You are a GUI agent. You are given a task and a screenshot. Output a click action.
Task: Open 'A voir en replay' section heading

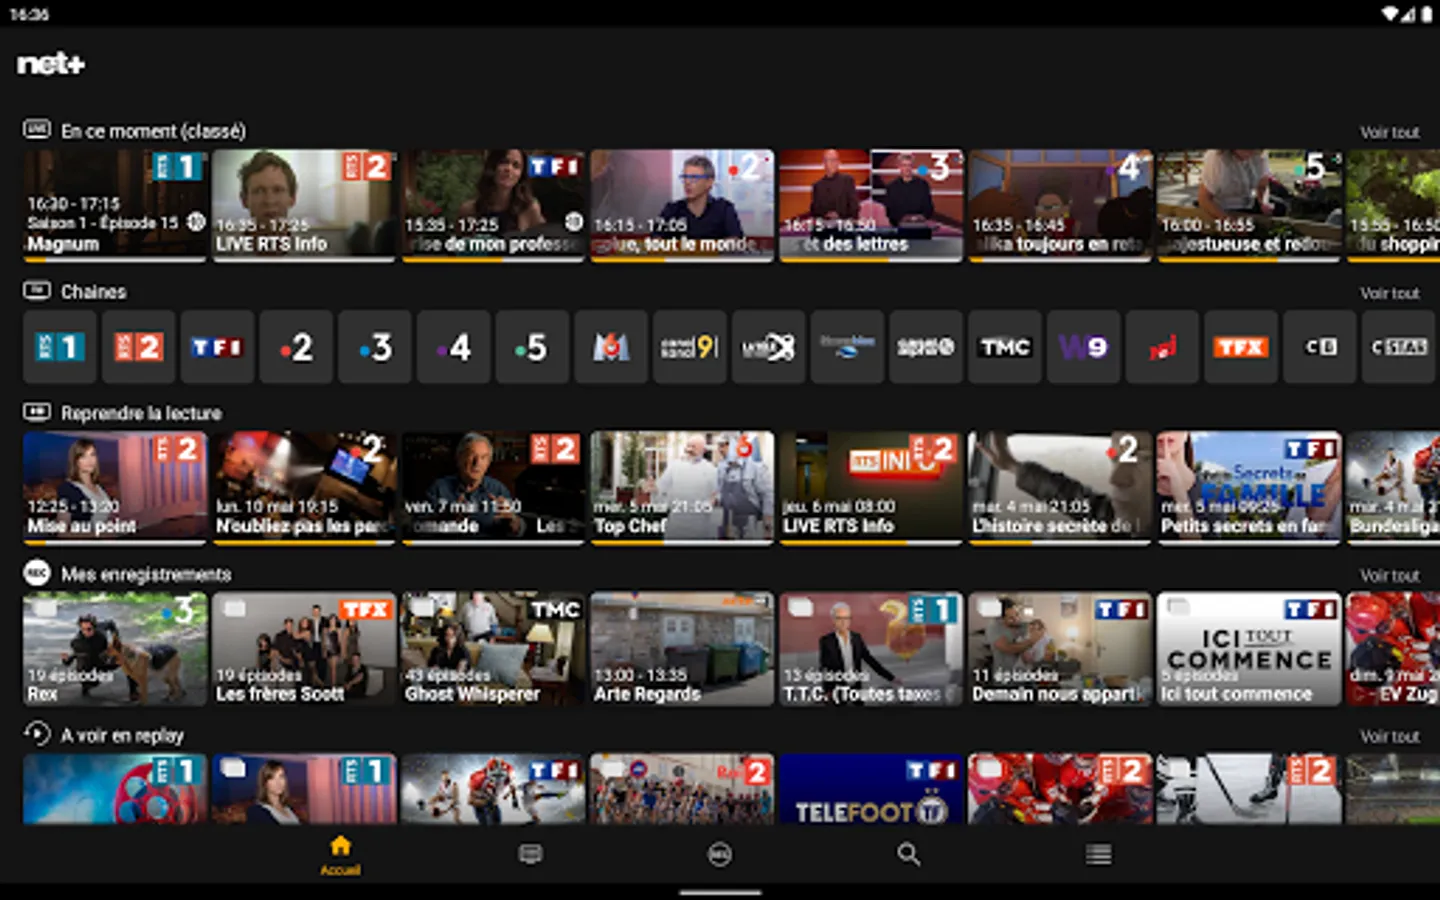122,735
